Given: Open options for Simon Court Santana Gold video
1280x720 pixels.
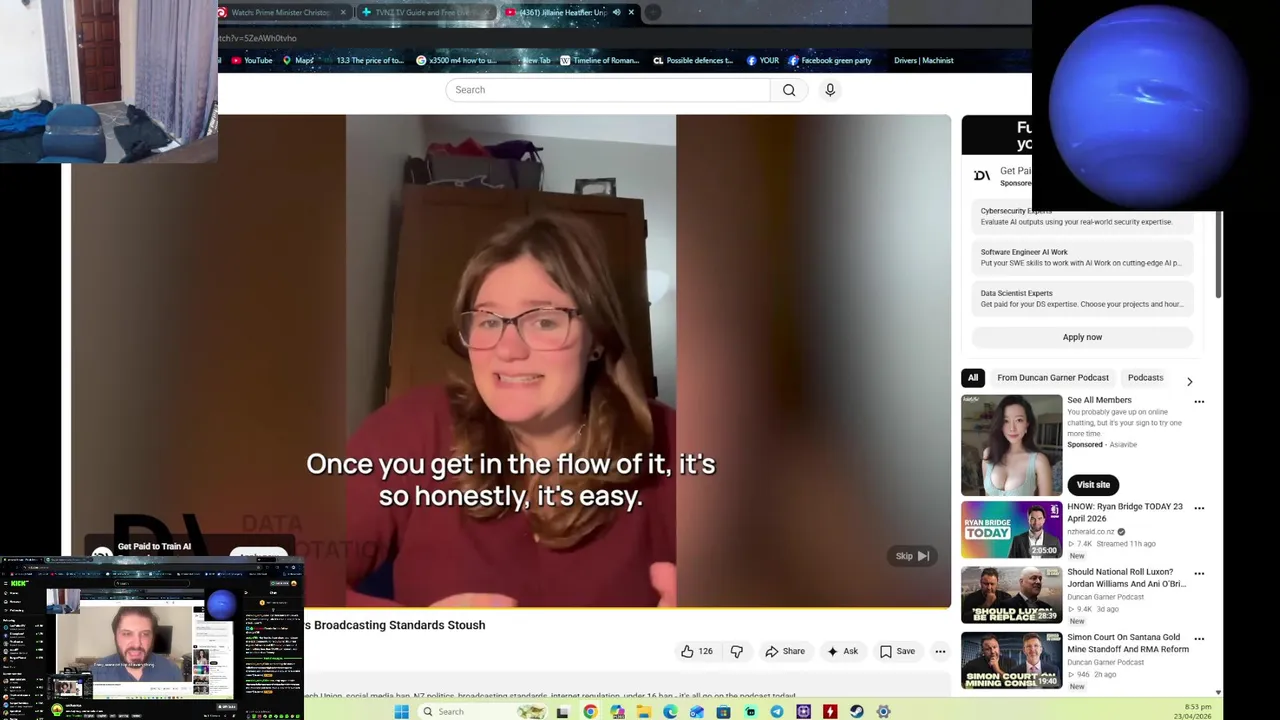Looking at the screenshot, I should pos(1199,639).
